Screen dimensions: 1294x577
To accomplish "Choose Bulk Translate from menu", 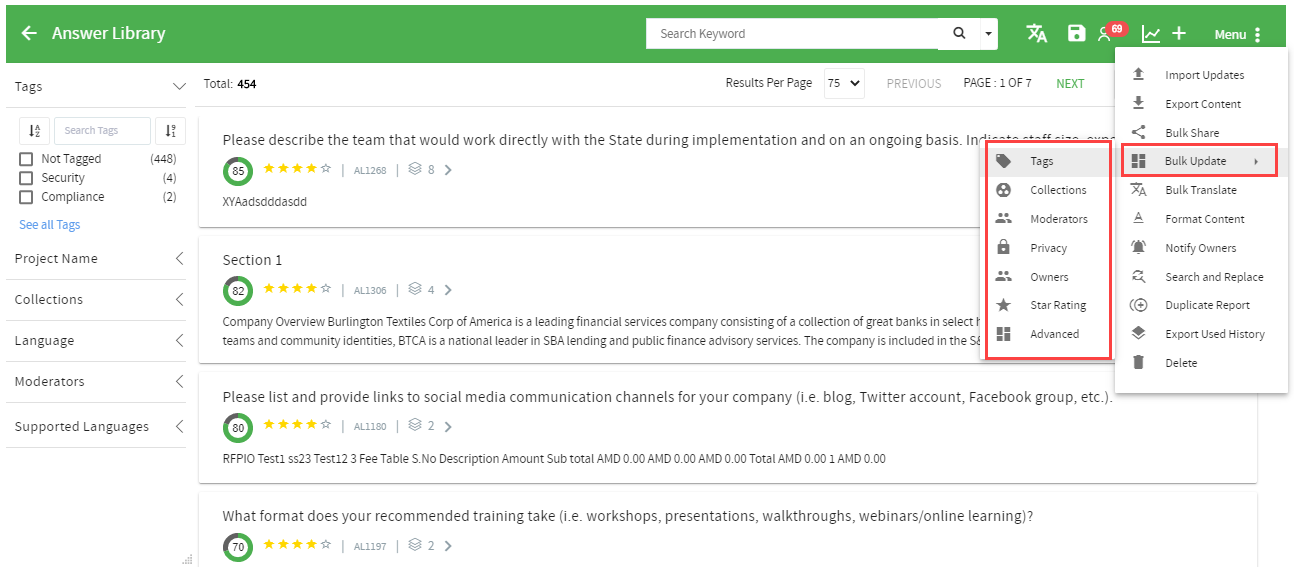I will click(1200, 190).
